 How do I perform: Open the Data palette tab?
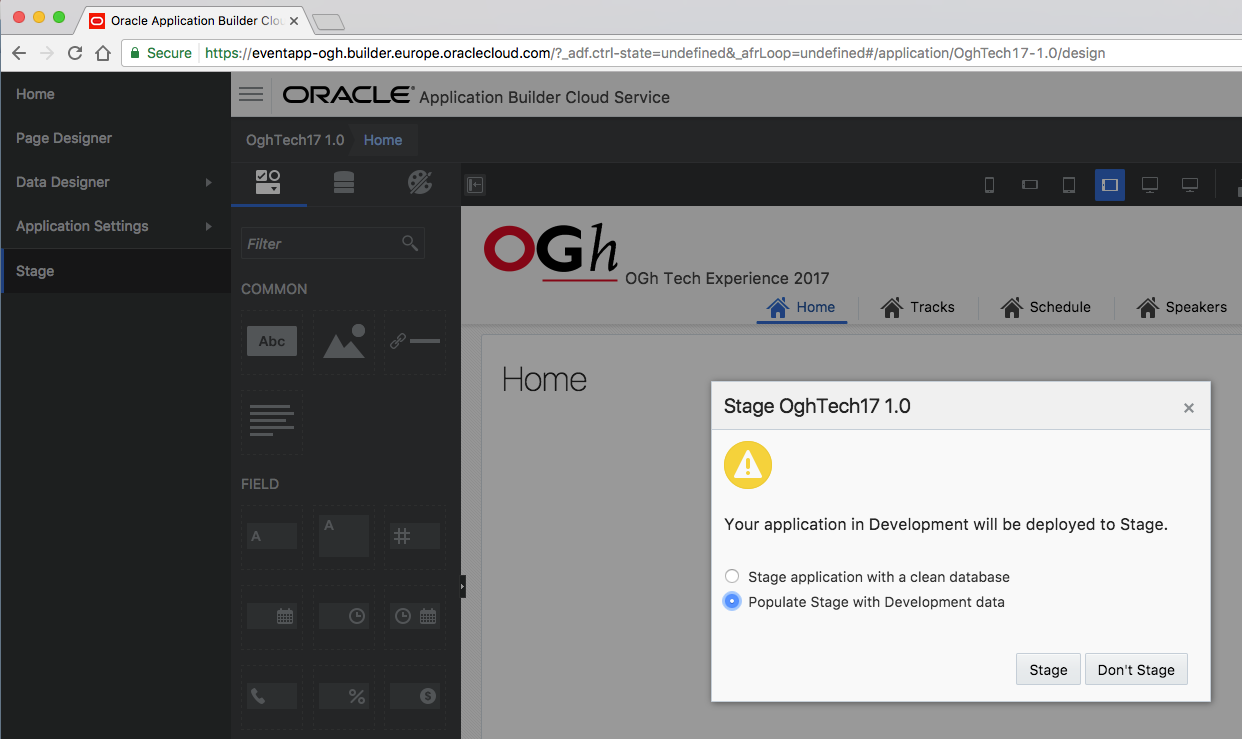click(x=344, y=182)
